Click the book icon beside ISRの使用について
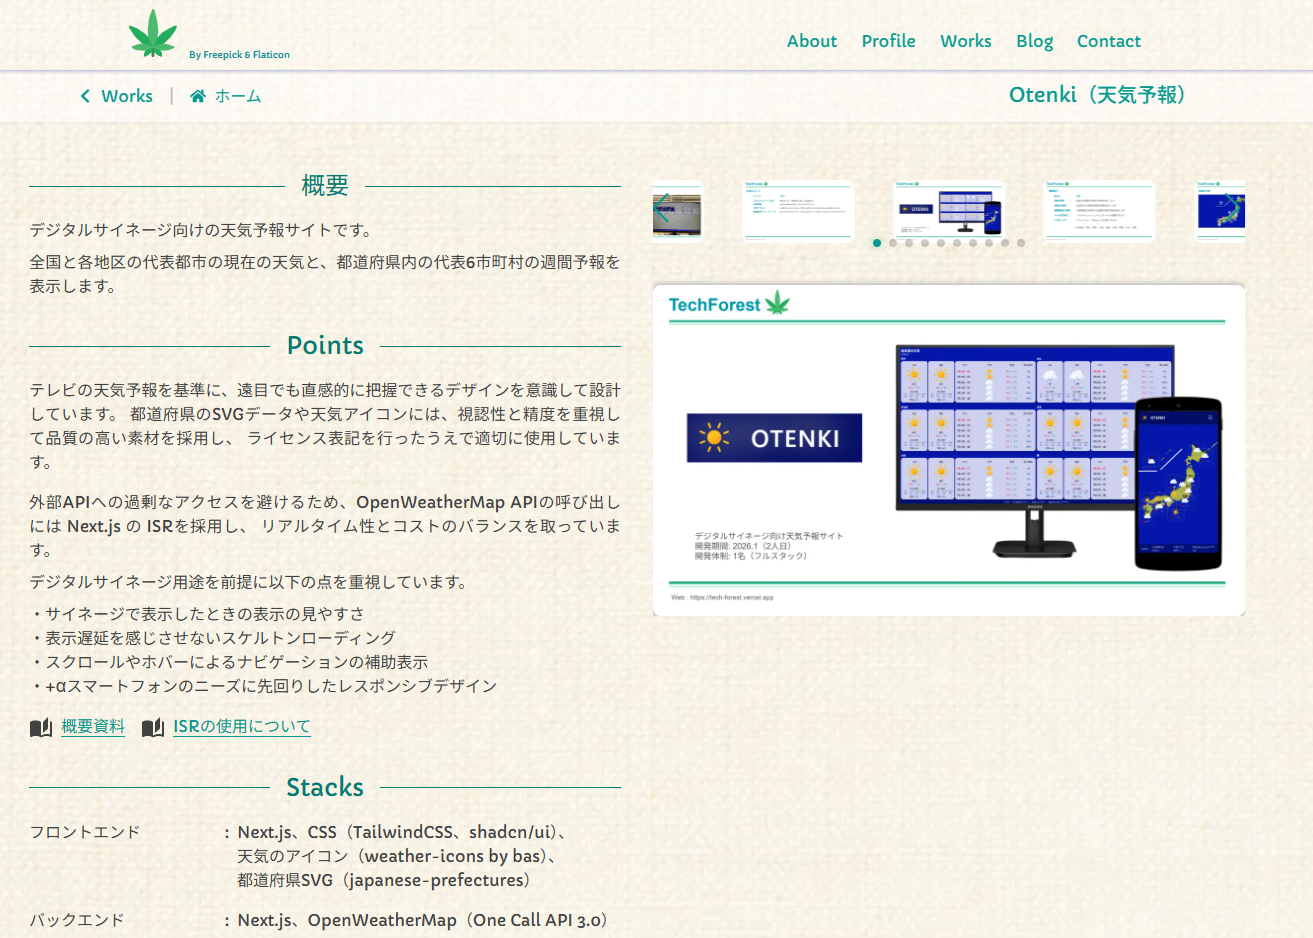 pyautogui.click(x=153, y=727)
